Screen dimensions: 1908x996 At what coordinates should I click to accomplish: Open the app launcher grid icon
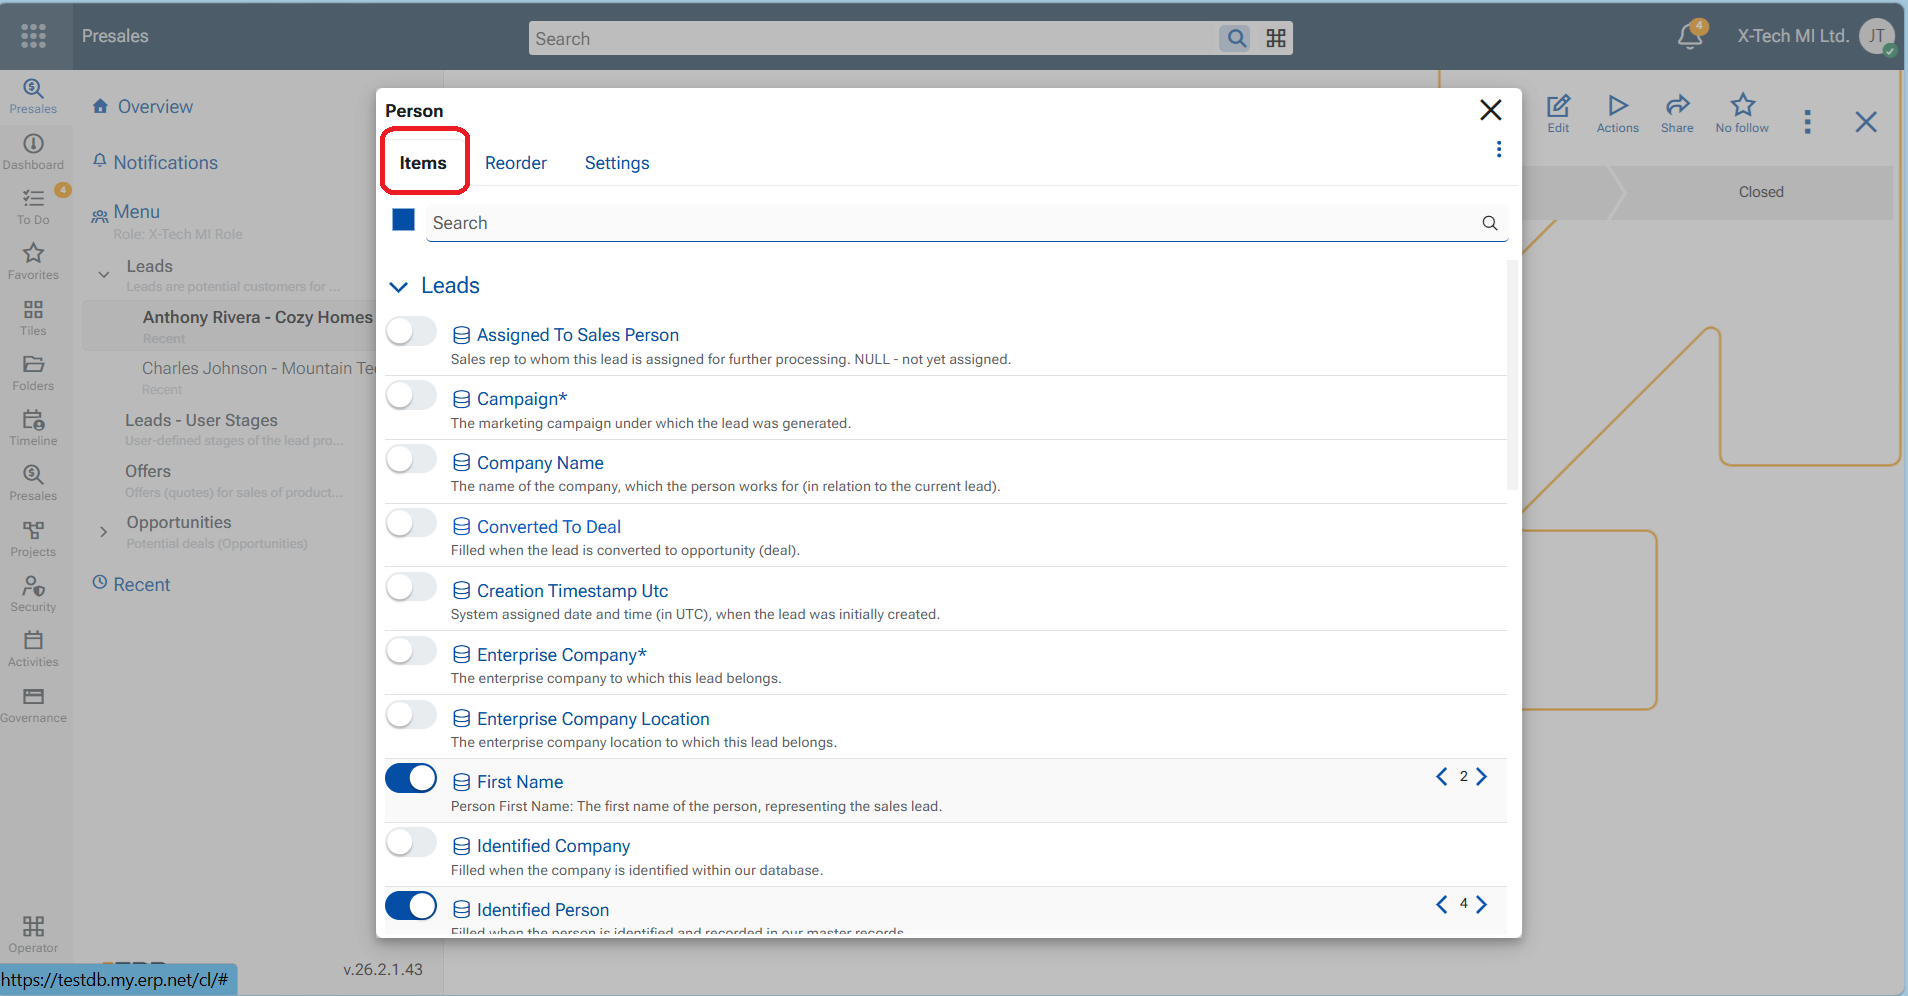tap(34, 36)
